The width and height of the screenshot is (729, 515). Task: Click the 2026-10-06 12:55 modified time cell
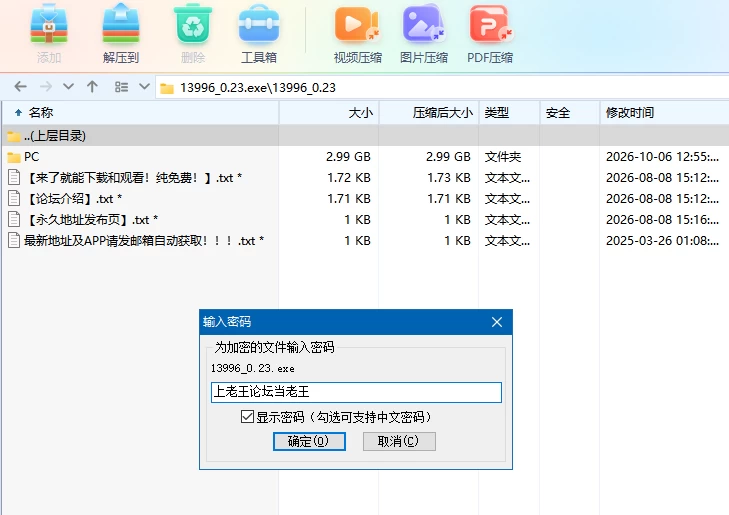(x=662, y=157)
